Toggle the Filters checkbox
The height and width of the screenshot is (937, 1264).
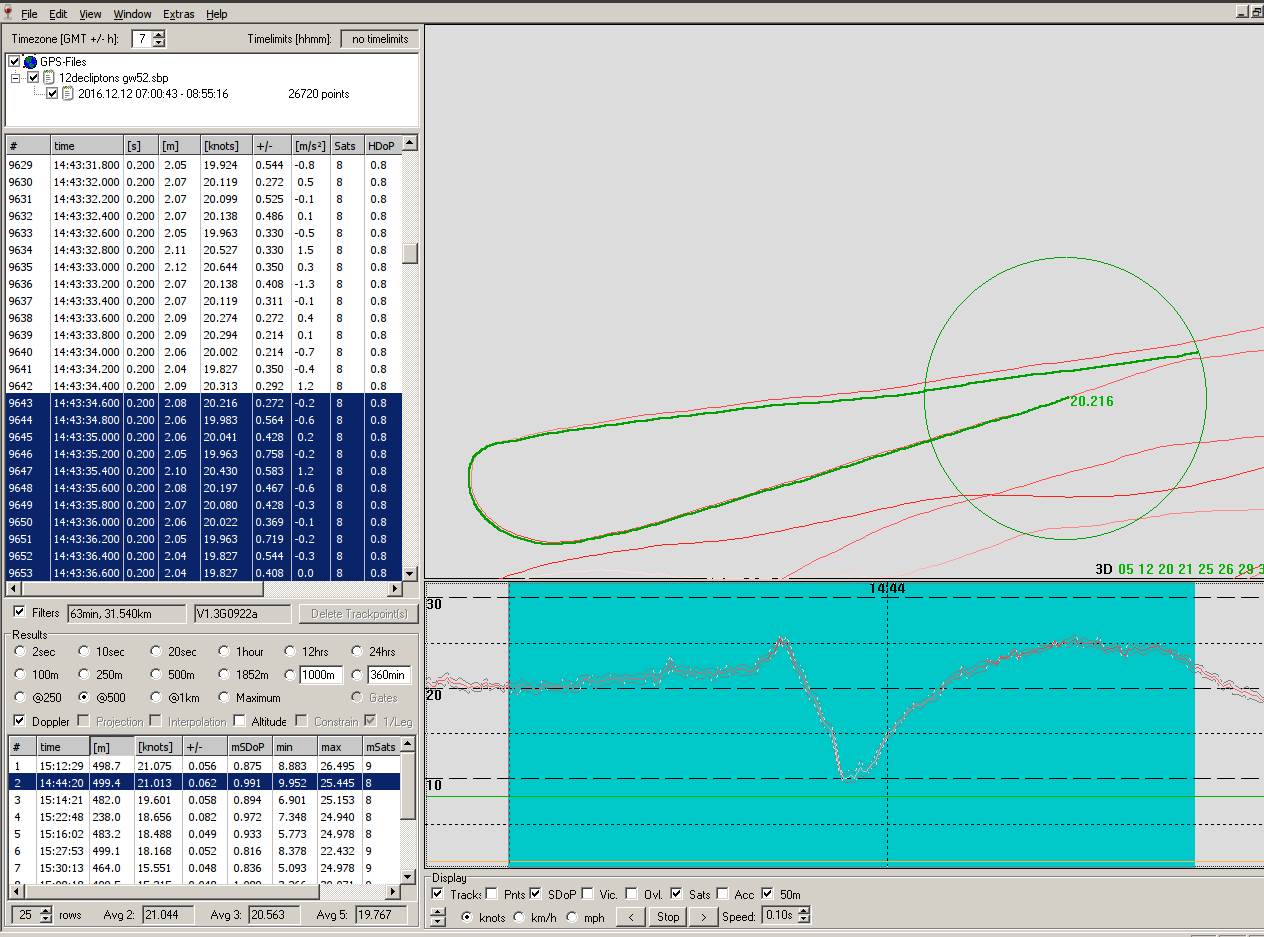pos(20,612)
